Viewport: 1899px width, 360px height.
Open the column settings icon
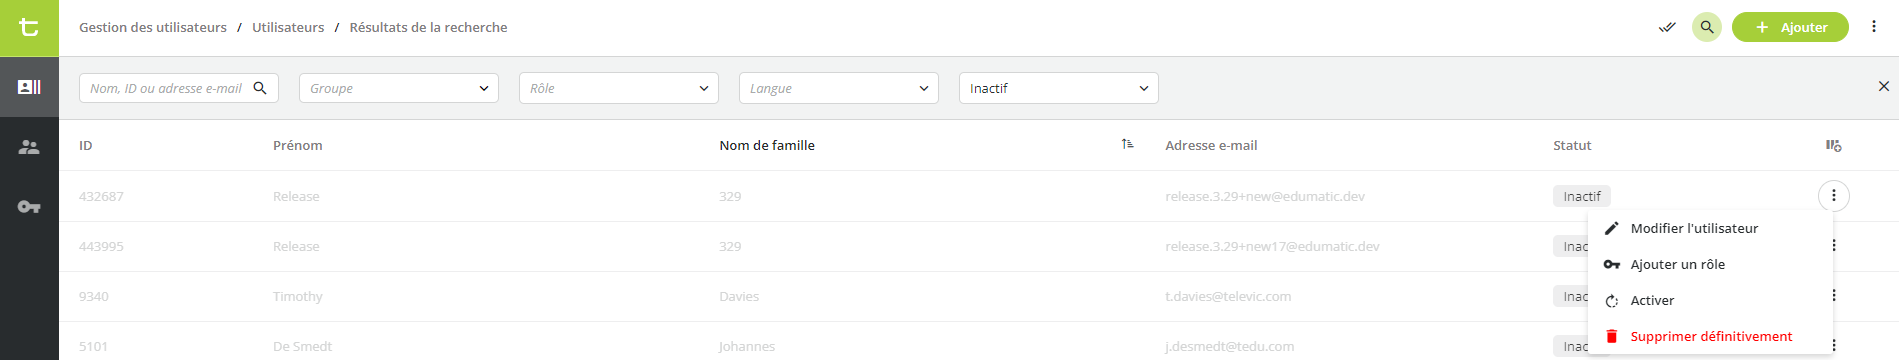(1833, 146)
